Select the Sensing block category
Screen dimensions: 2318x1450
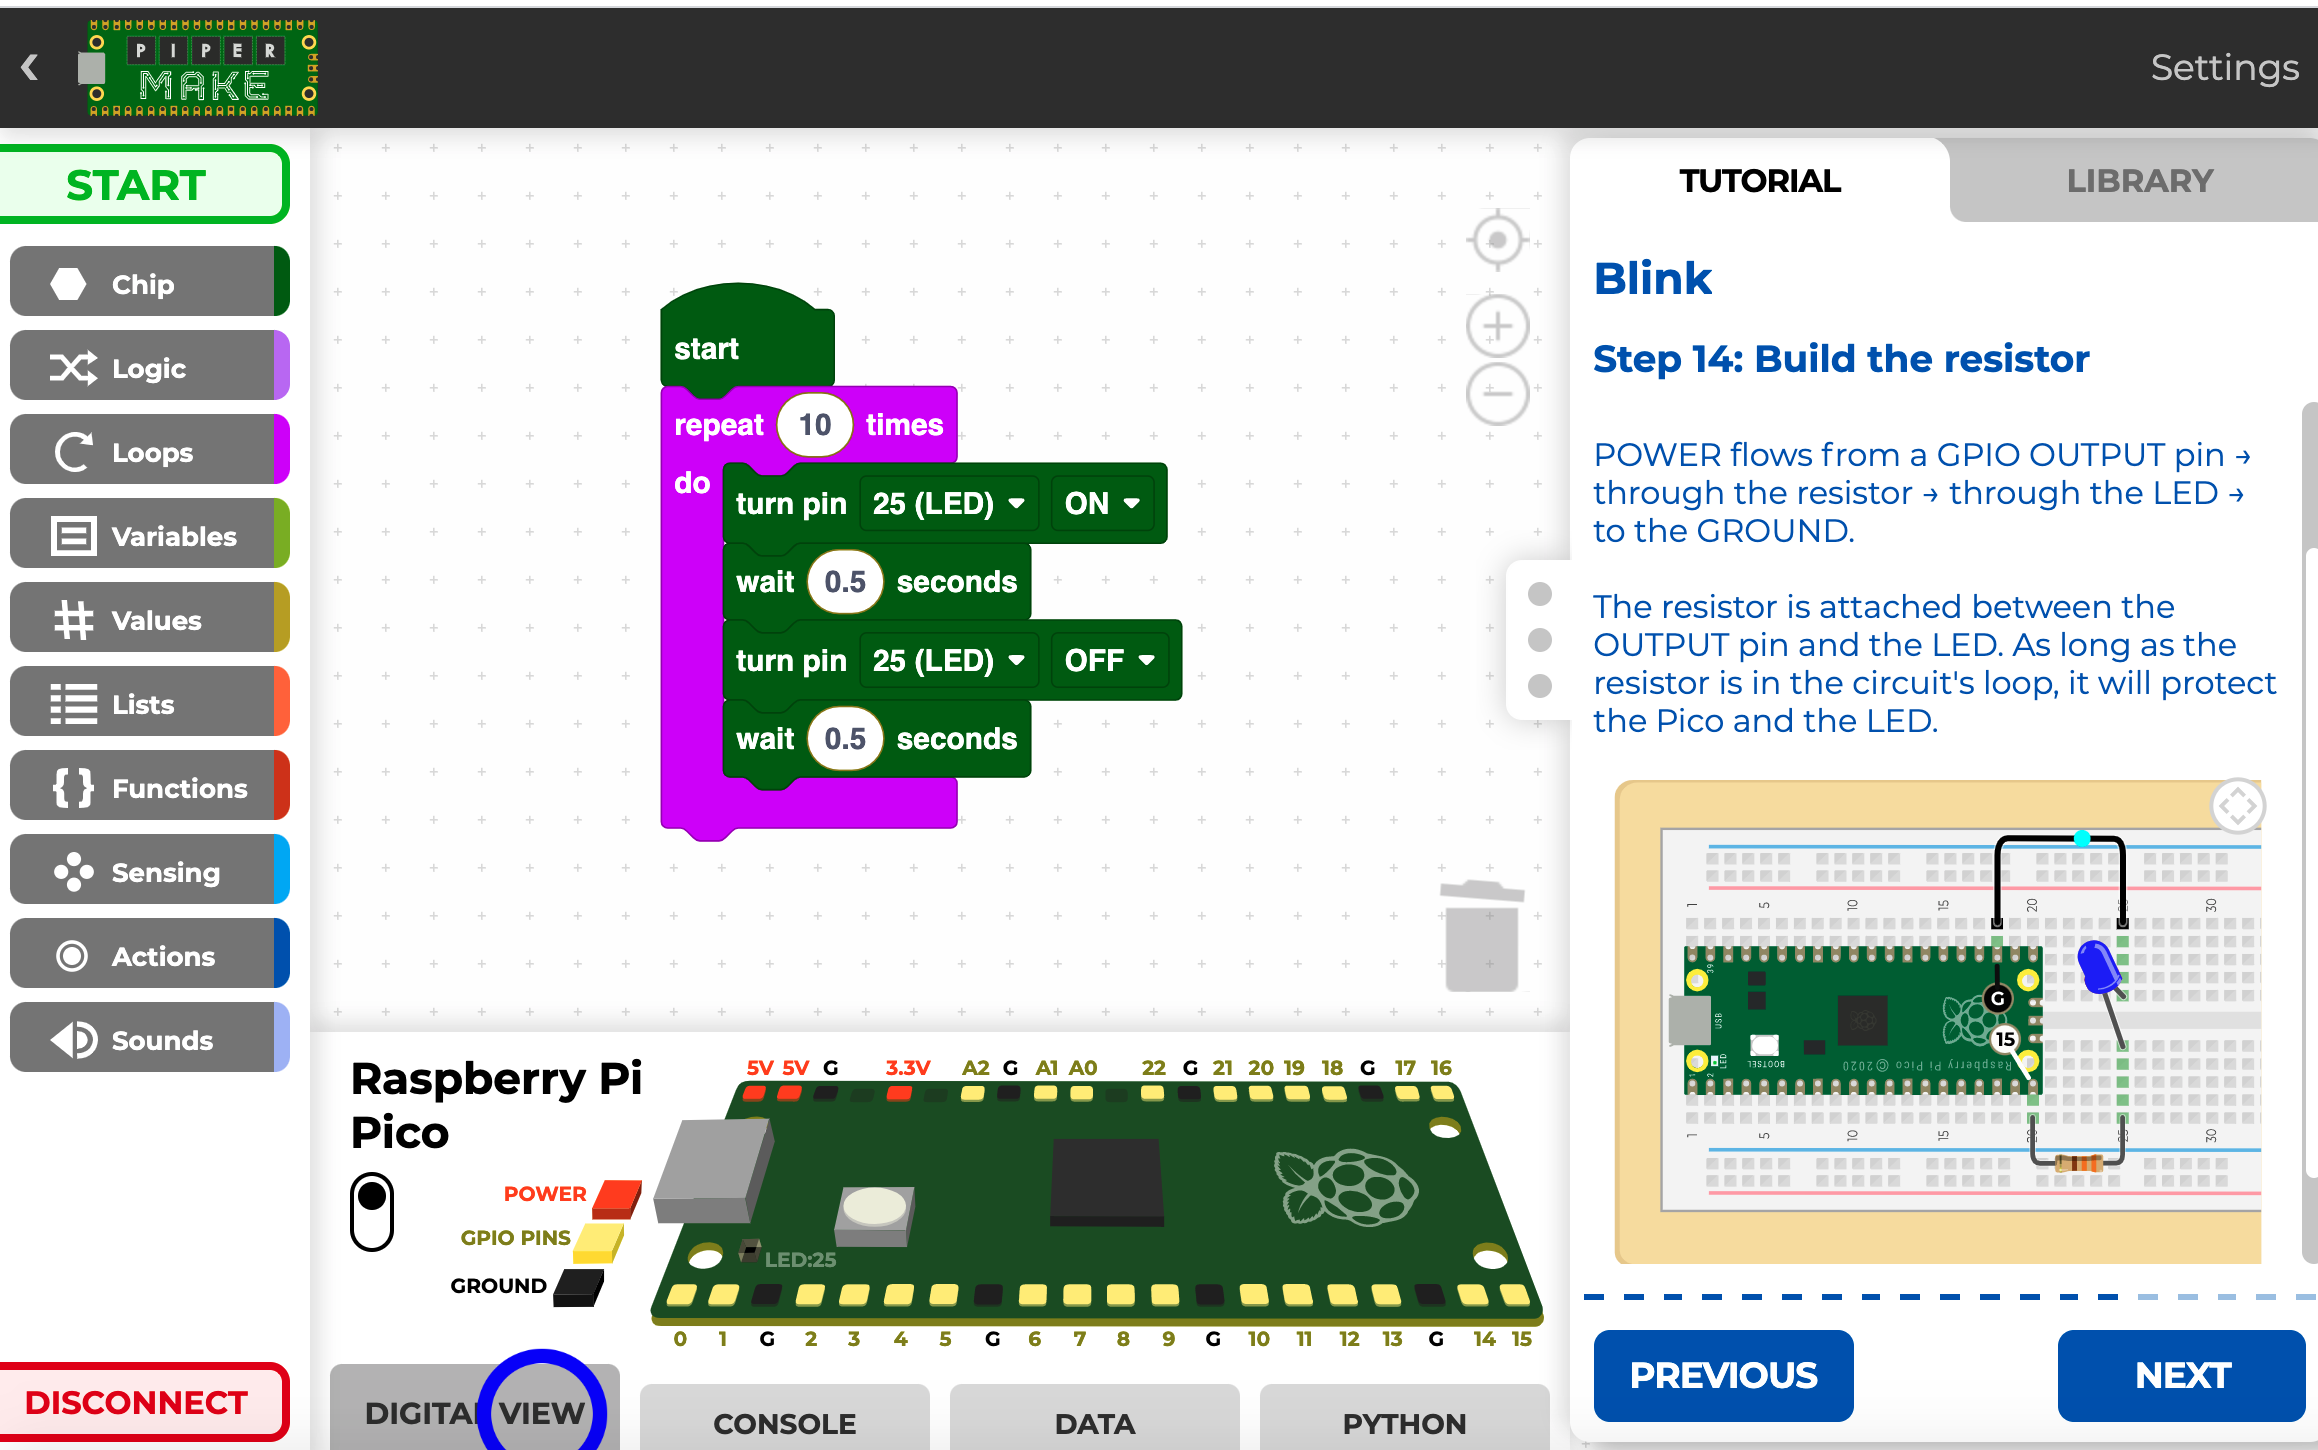point(150,872)
